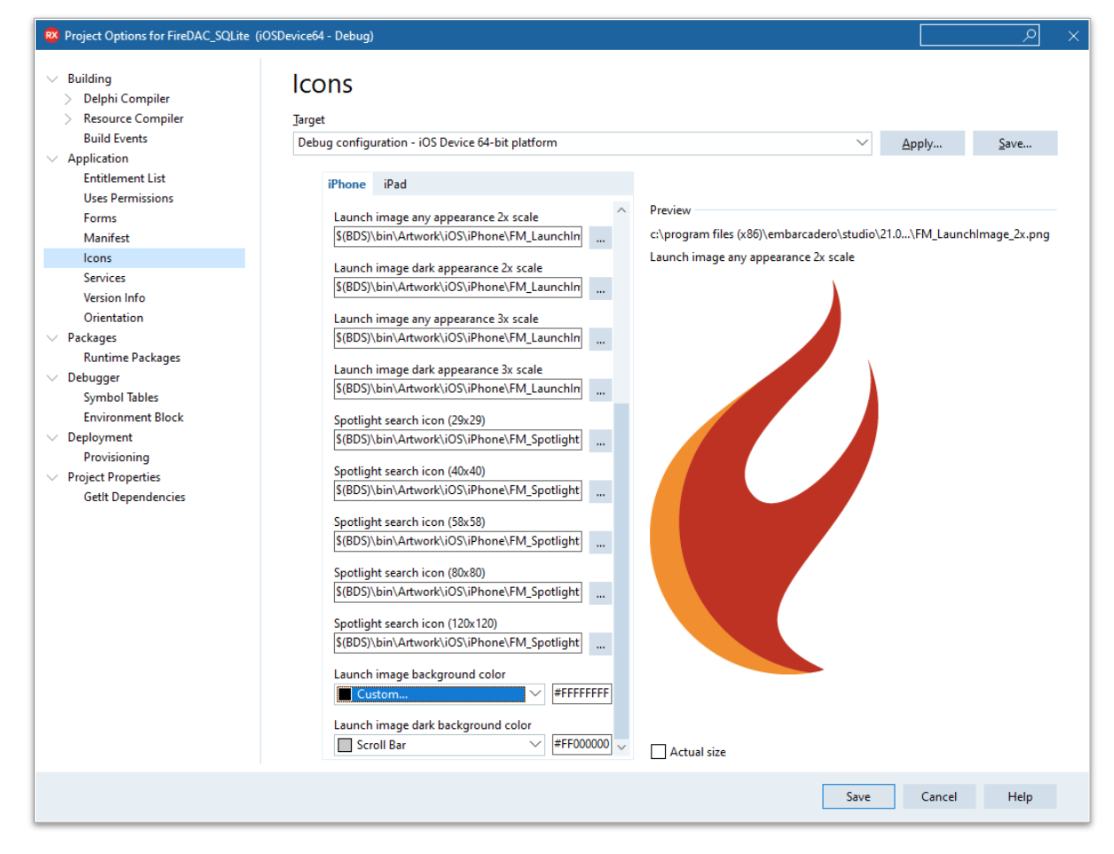The width and height of the screenshot is (1114, 854).
Task: Open the Services options page
Action: [104, 278]
